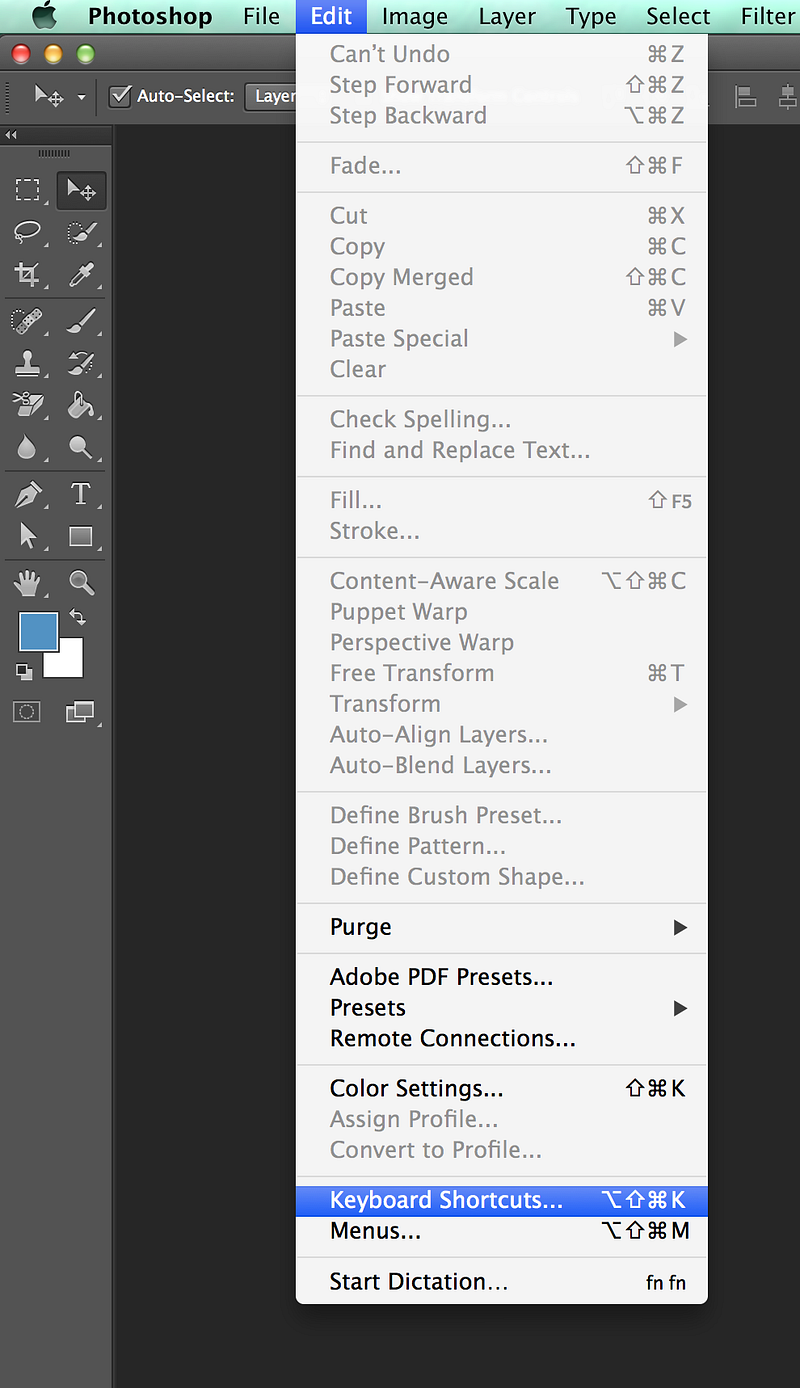Pick the Paint Bucket tool

pyautogui.click(x=81, y=404)
